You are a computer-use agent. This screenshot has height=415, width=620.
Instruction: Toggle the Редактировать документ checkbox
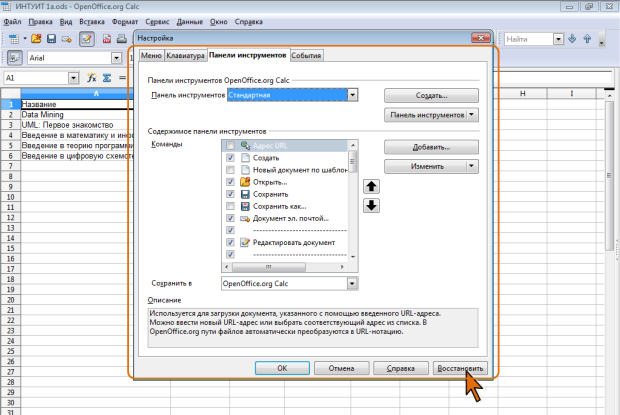[230, 242]
